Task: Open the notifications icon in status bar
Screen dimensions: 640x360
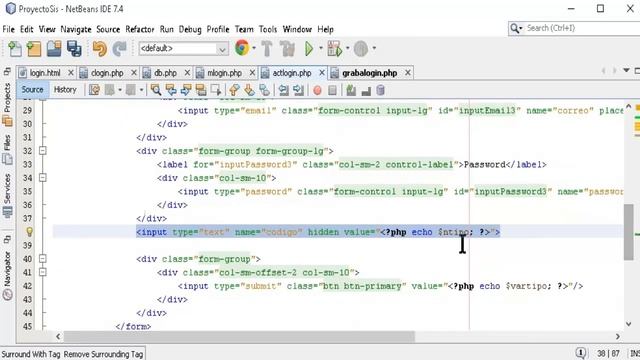Action: click(x=580, y=353)
